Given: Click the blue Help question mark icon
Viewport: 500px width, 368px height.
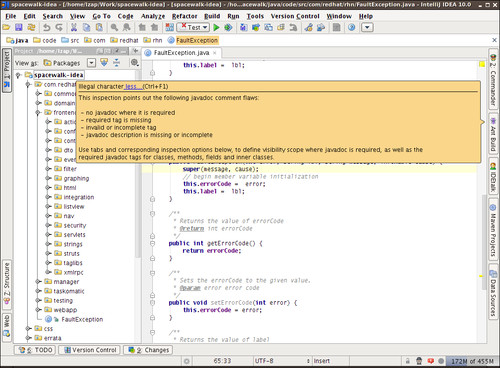Looking at the screenshot, I should [x=351, y=27].
